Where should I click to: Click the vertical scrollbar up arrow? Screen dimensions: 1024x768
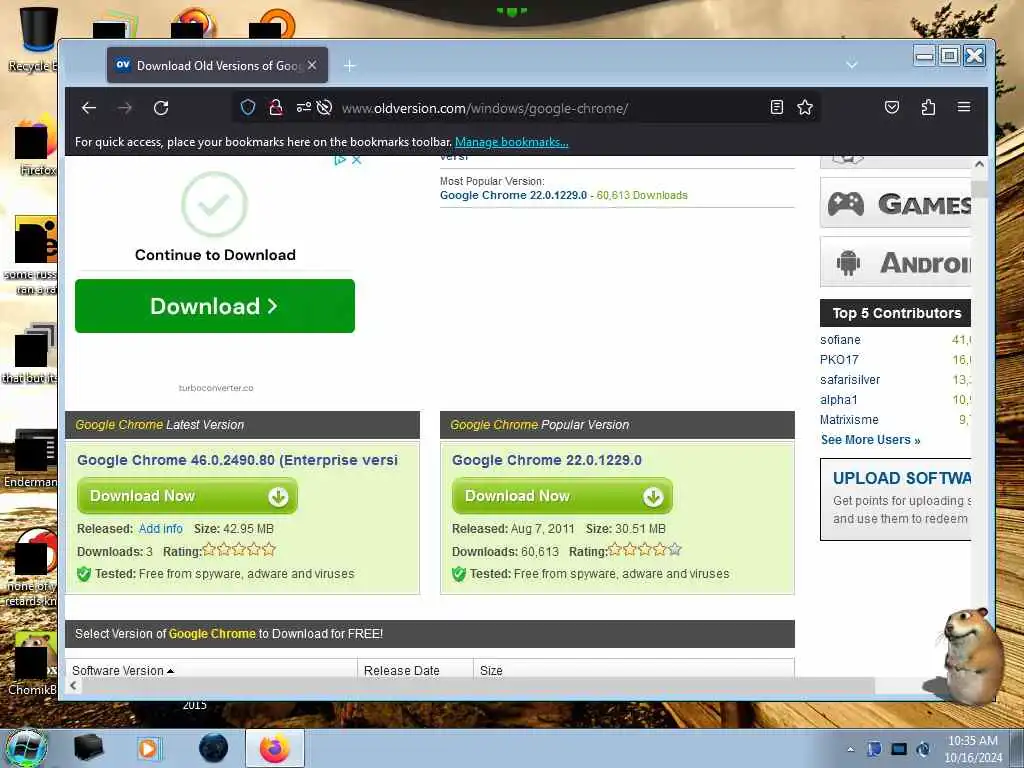979,164
